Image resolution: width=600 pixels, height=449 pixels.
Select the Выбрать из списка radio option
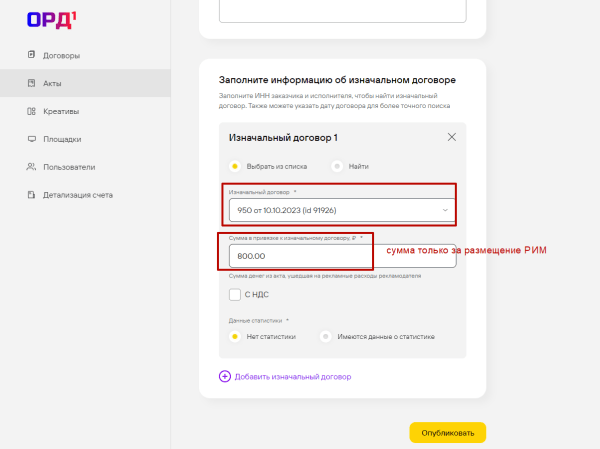click(x=236, y=166)
